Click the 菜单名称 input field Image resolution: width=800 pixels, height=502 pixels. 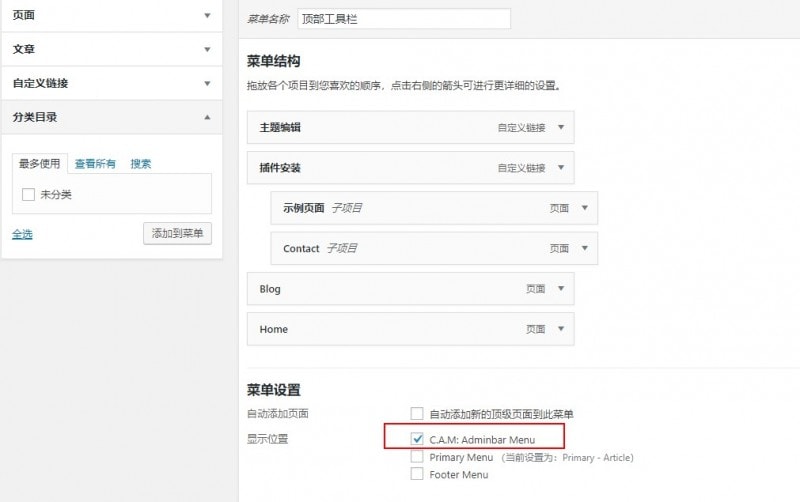[x=403, y=19]
